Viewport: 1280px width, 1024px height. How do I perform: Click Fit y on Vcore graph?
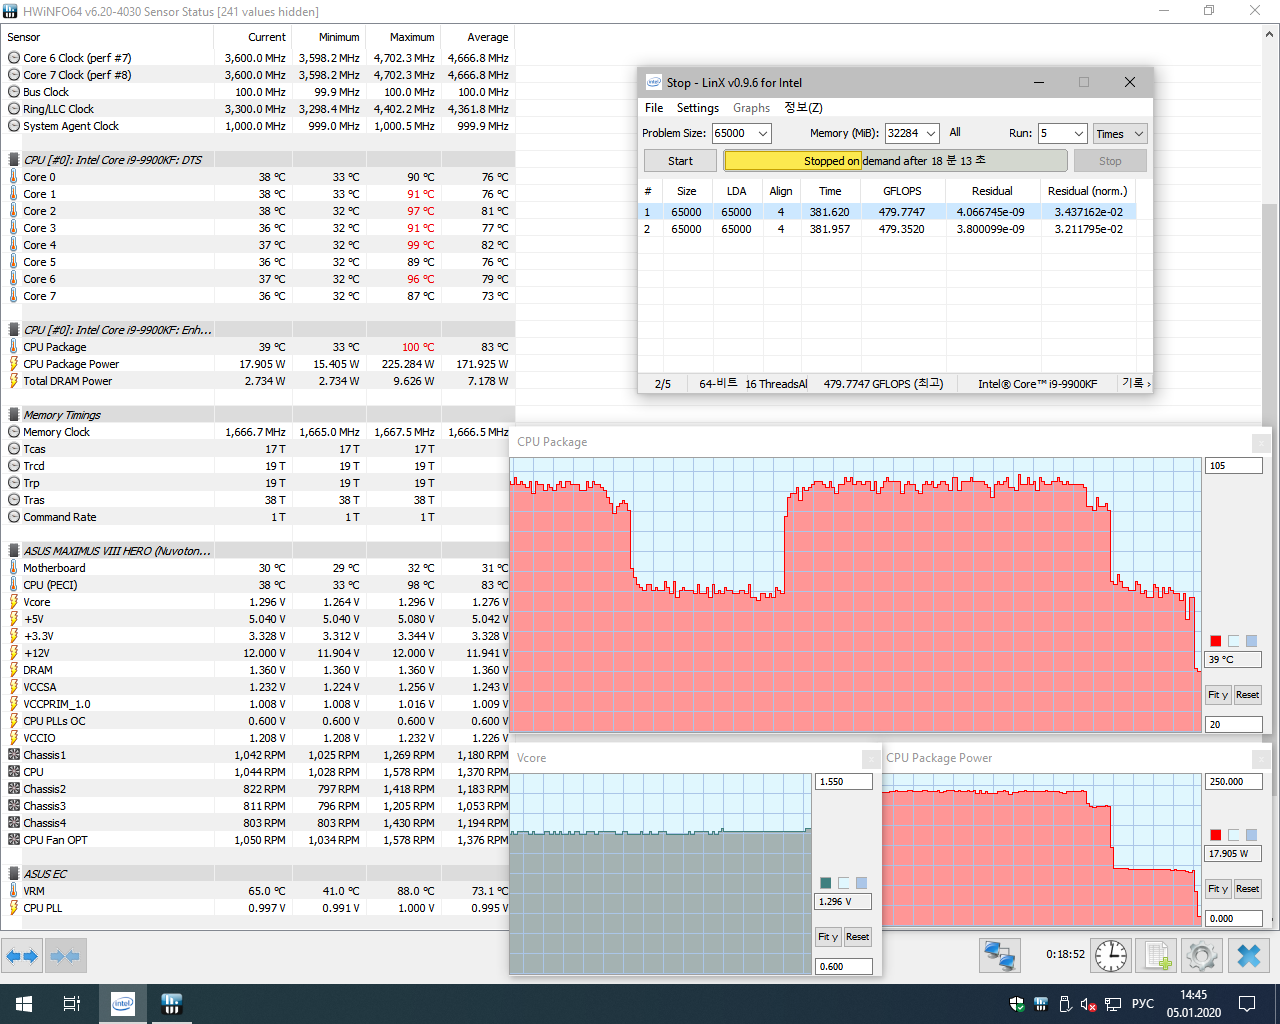point(828,937)
